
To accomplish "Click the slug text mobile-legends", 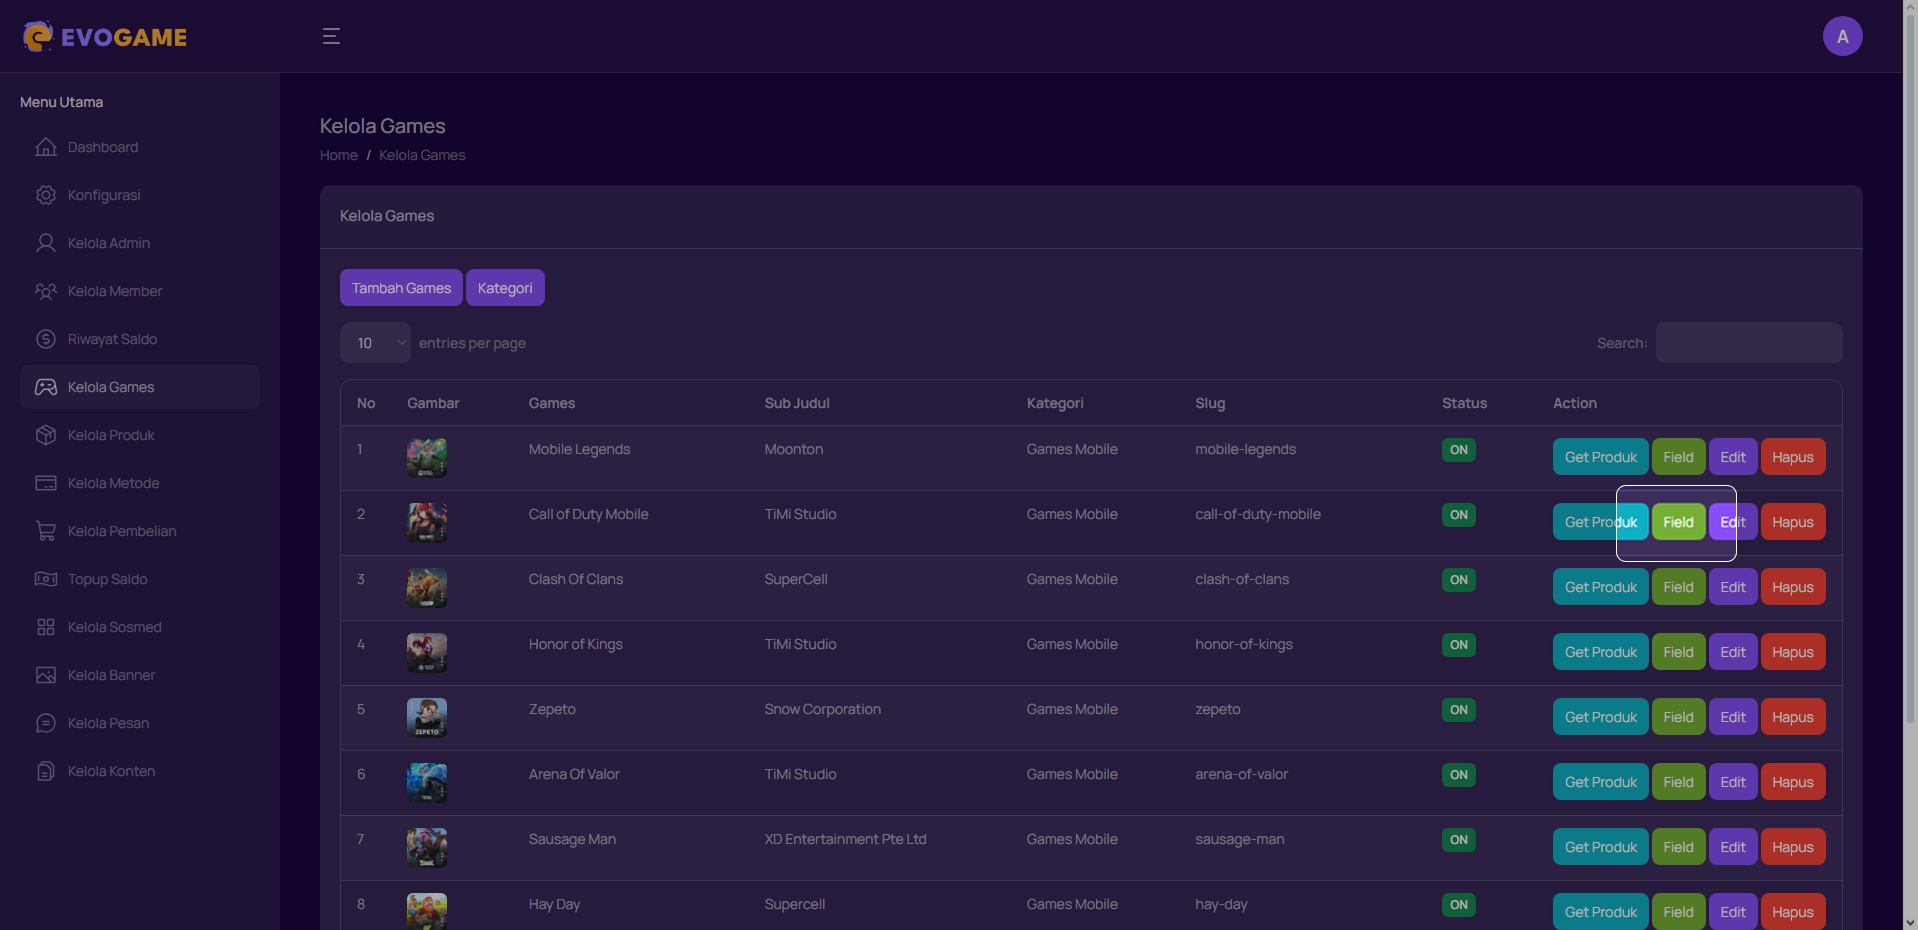I will pos(1245,450).
